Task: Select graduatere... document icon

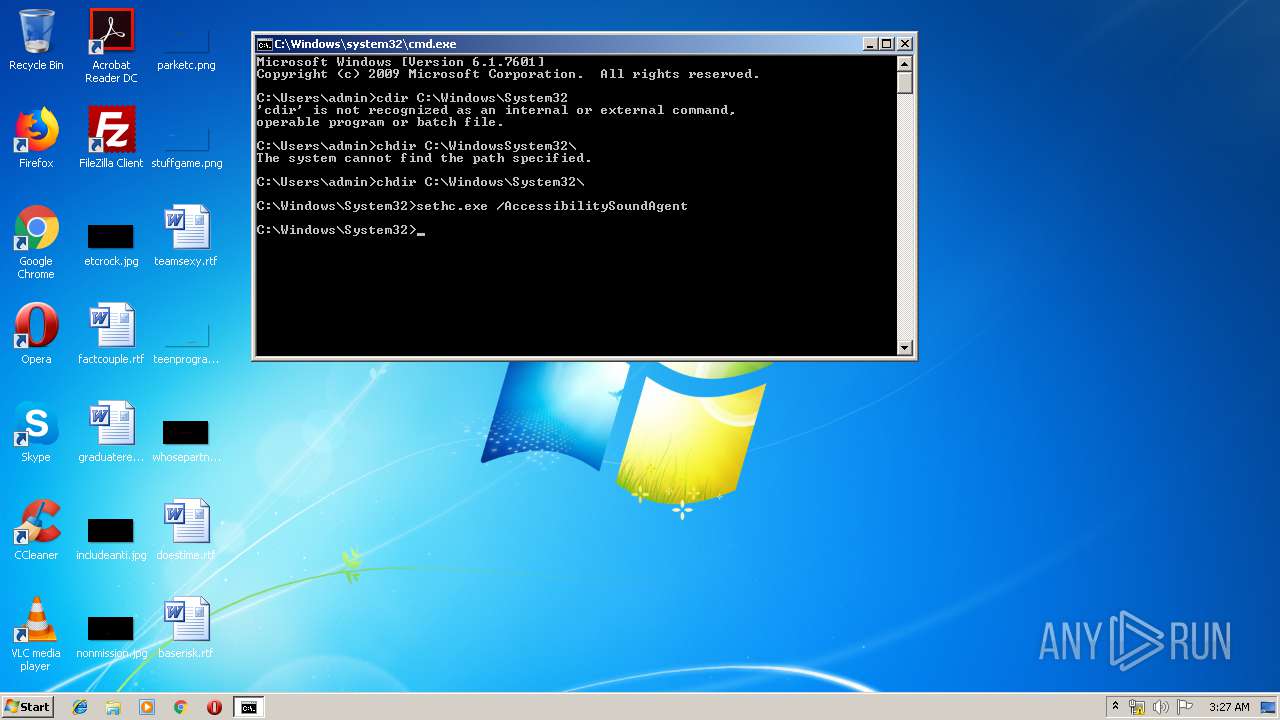Action: pyautogui.click(x=111, y=432)
